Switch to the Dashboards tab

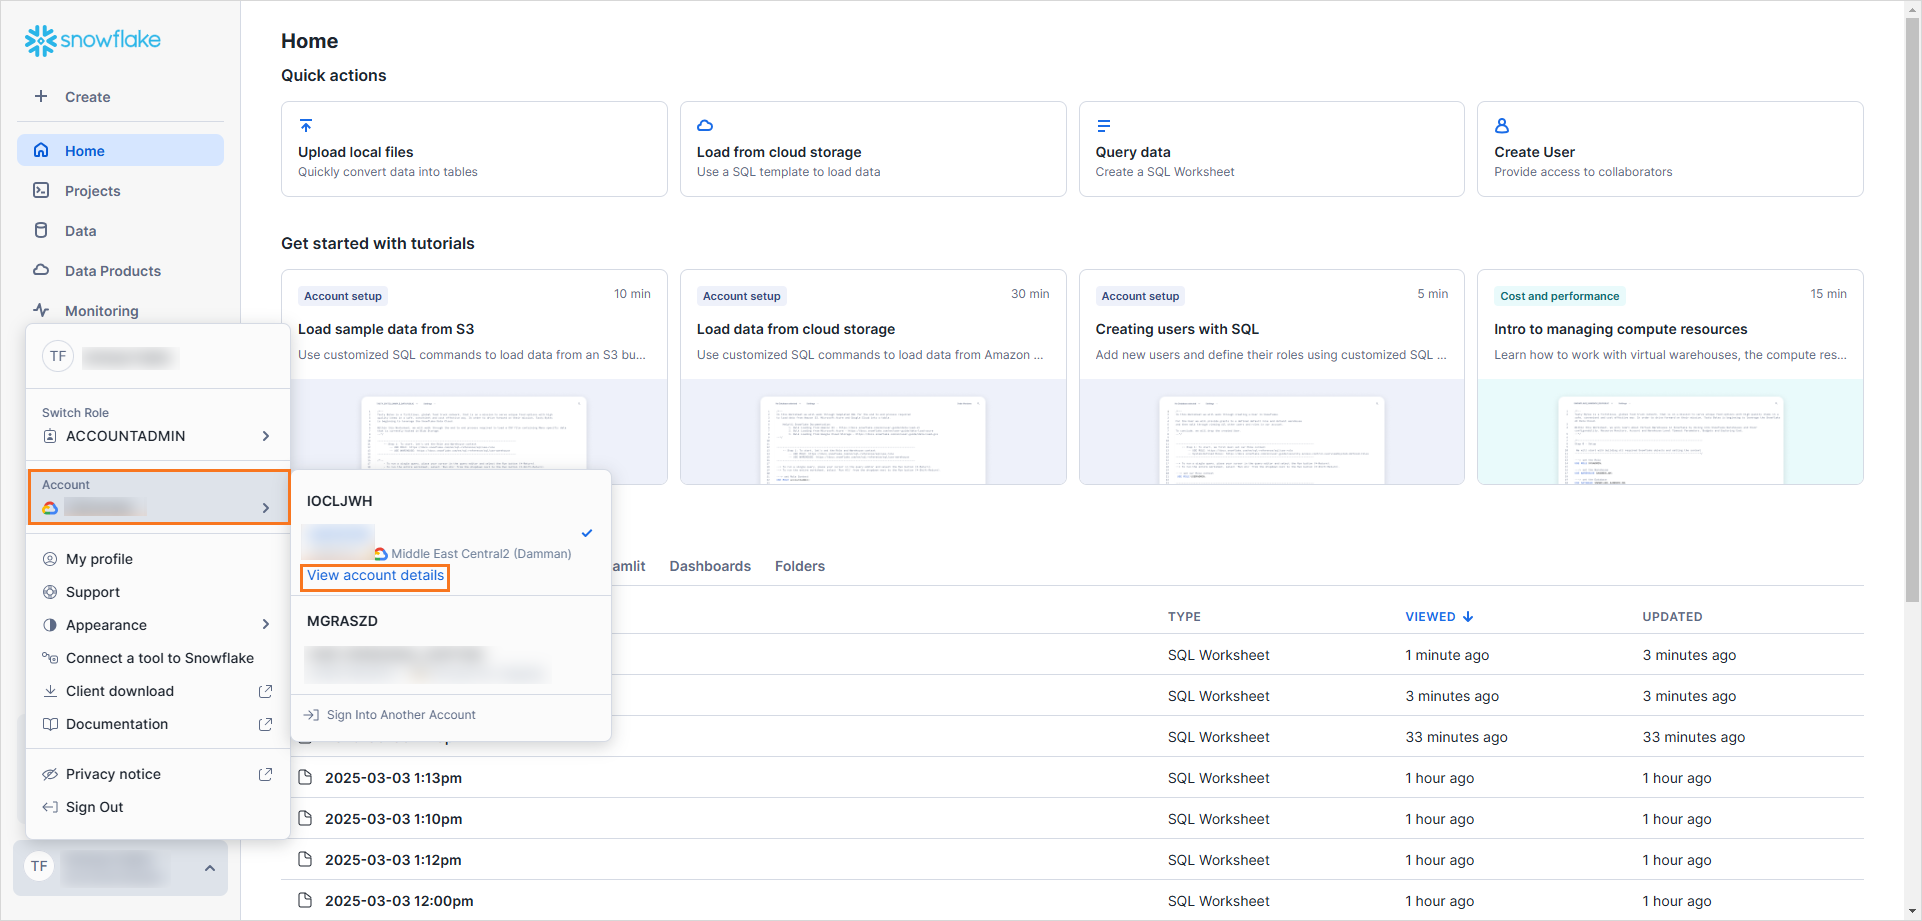710,566
